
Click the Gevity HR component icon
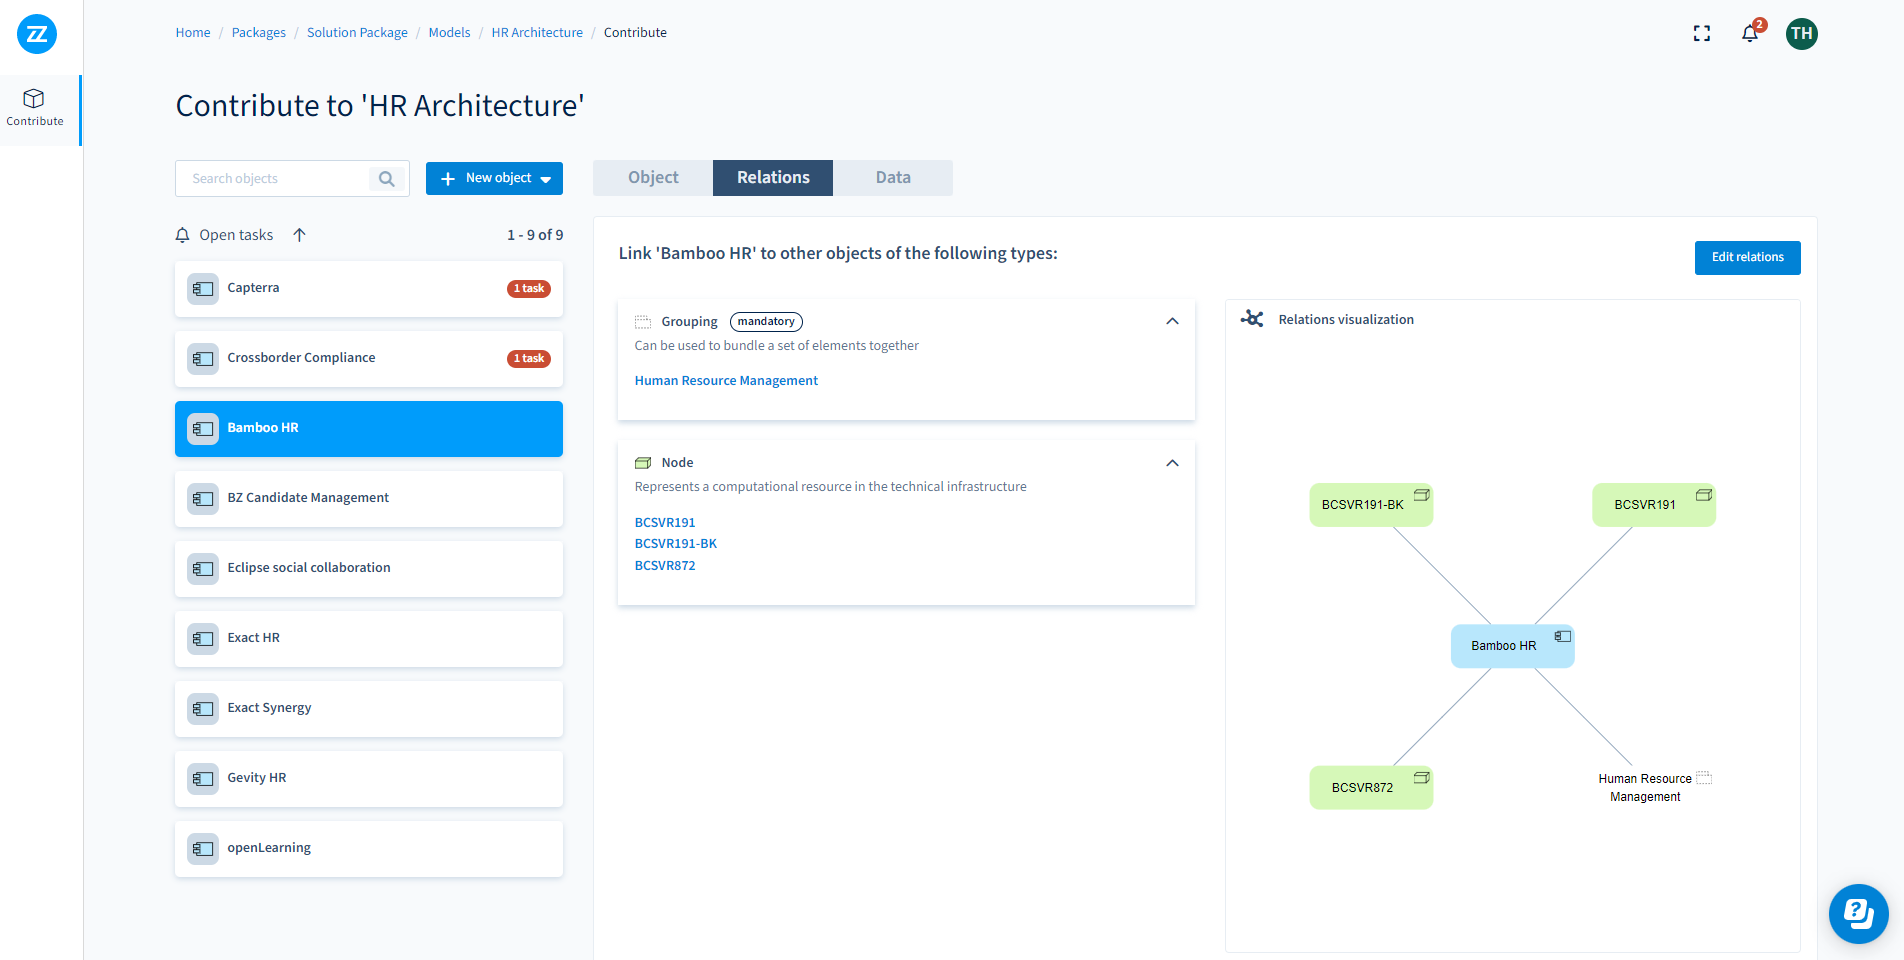(x=203, y=779)
